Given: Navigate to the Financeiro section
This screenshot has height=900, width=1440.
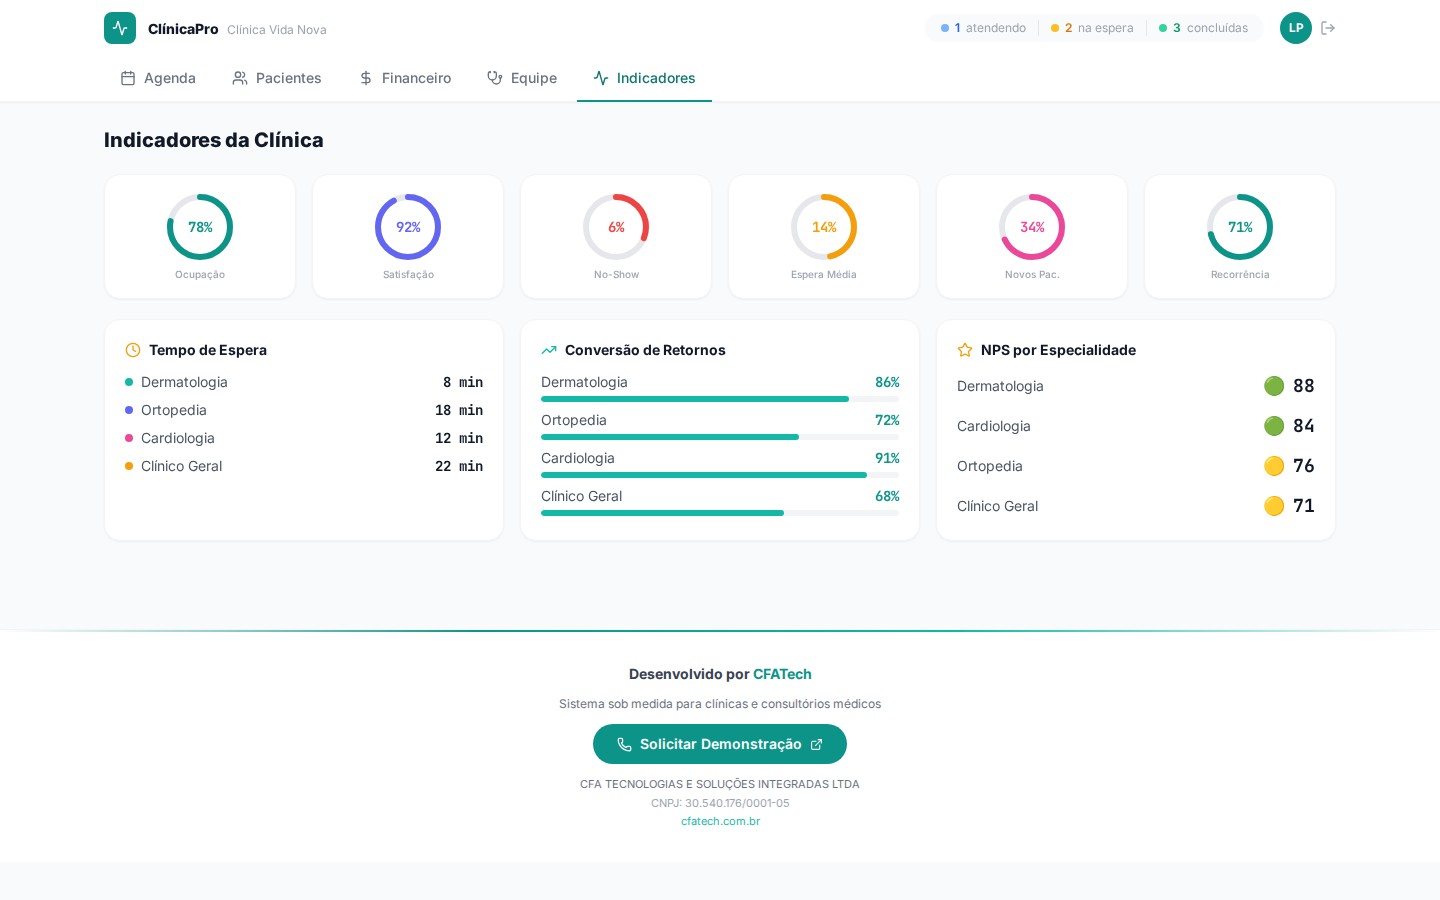Looking at the screenshot, I should tap(404, 78).
